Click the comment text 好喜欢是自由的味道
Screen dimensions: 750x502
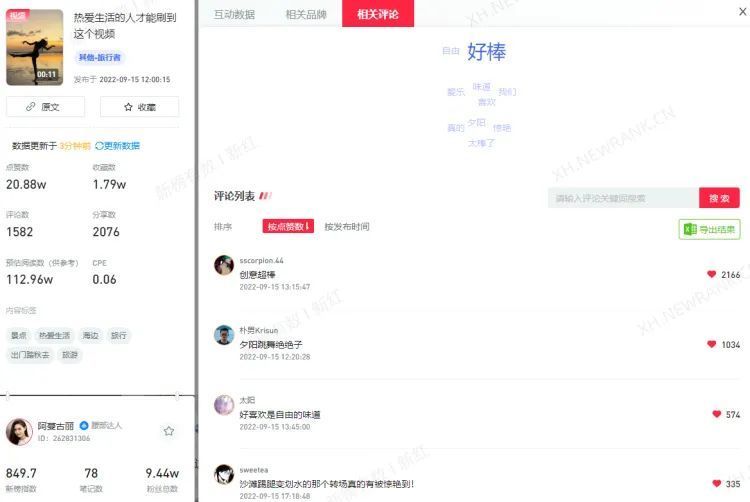280,415
